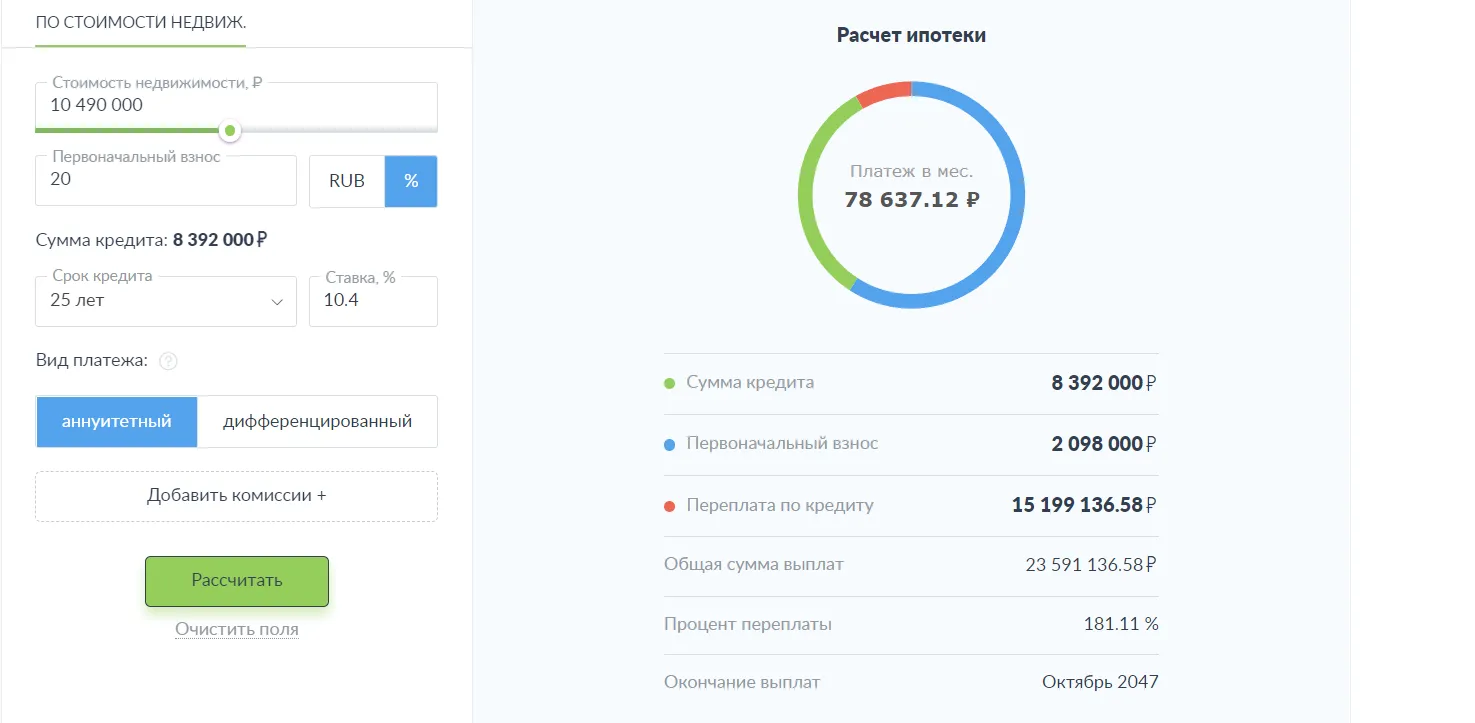This screenshot has height=723, width=1475.
Task: Click the help icon beside Вид платежа
Action: [168, 362]
